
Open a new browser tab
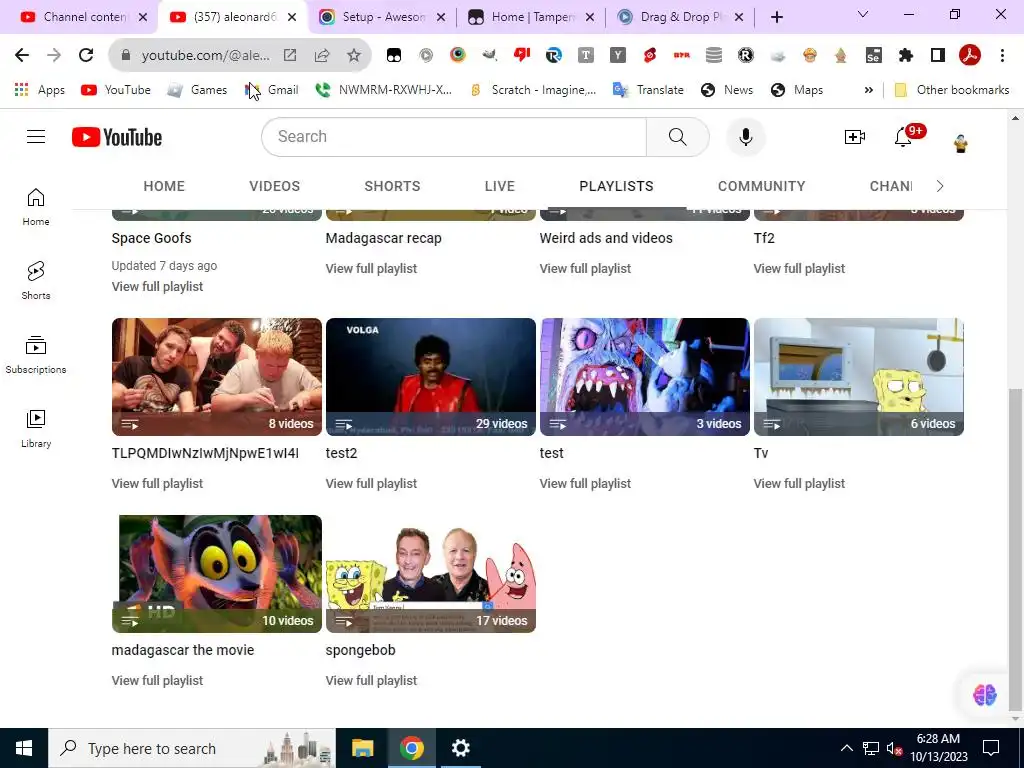[x=776, y=17]
